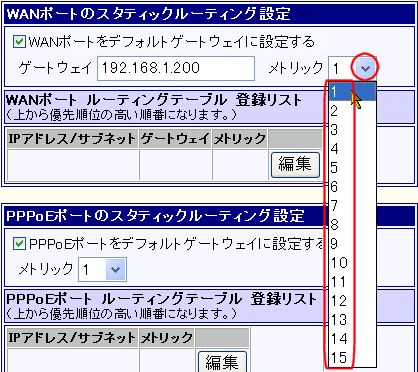Pick metric value 6 in dropdown list
Screen dimensions: 418x372
352,187
